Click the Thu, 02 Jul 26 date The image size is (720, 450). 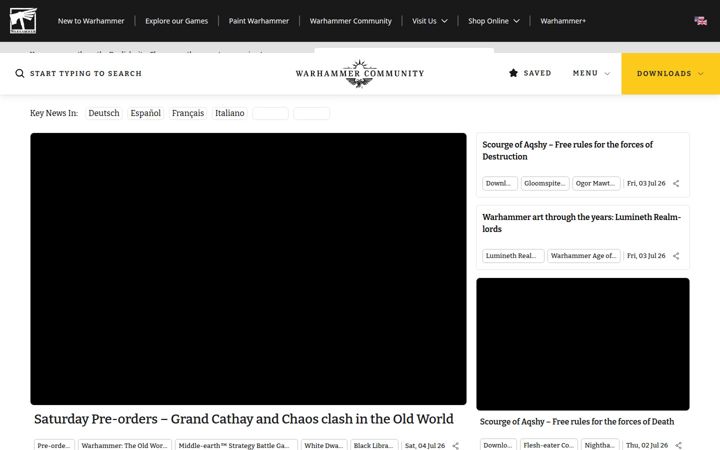pyautogui.click(x=647, y=445)
